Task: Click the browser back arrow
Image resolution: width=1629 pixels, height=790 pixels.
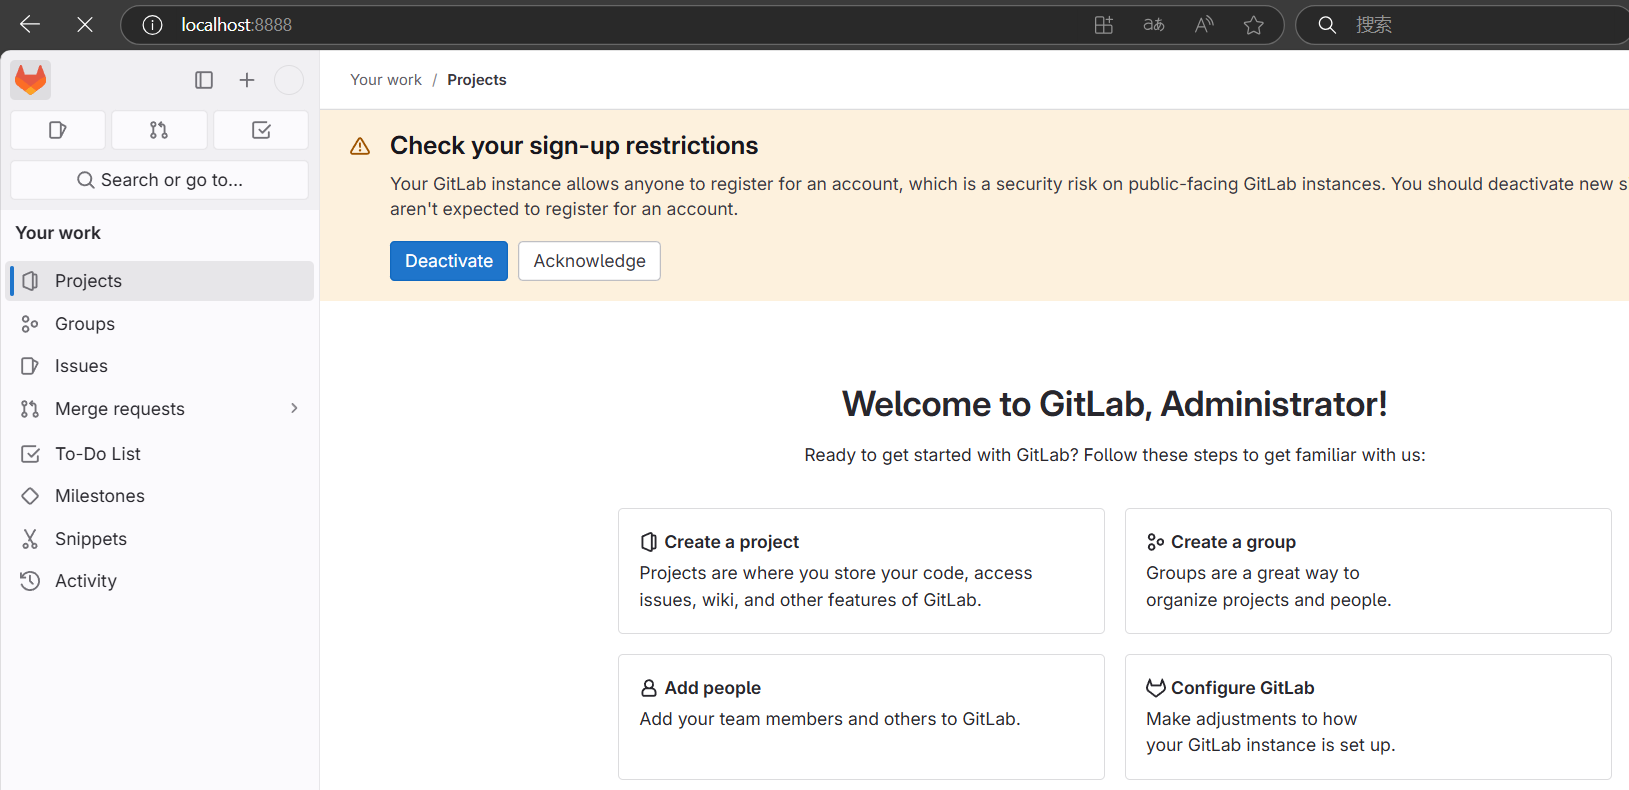Action: point(30,24)
